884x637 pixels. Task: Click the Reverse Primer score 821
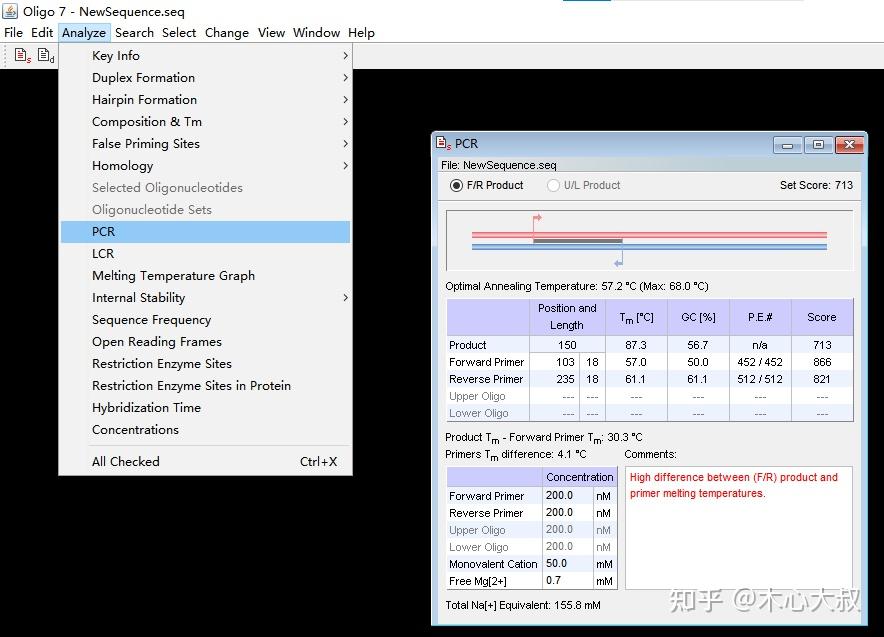click(x=822, y=379)
